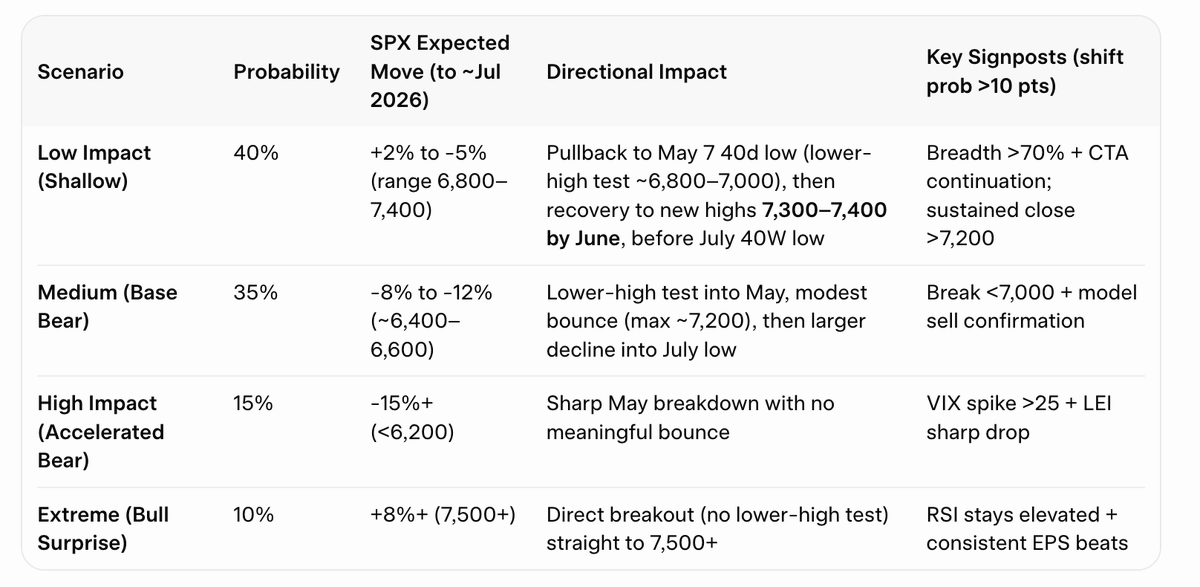Select the Medium (Base Bear) scenario cell
Screen dimensions: 1200x587
click(107, 307)
